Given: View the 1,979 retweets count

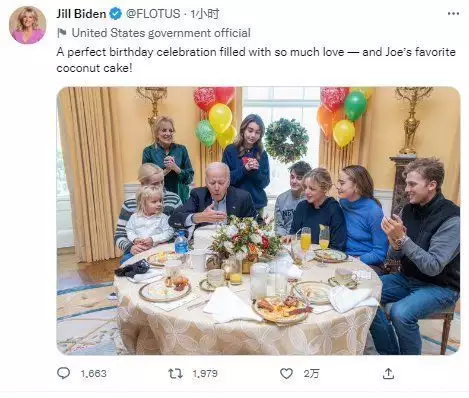Looking at the screenshot, I should click(x=205, y=373).
